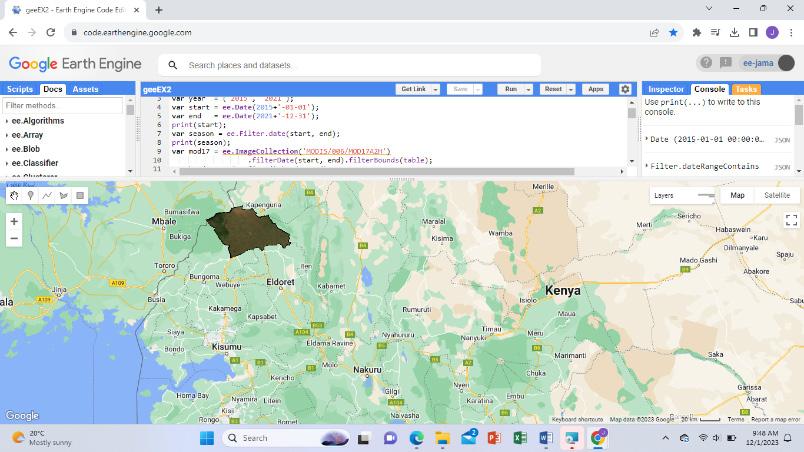Click the code editor horizontal scrollbar
The width and height of the screenshot is (804, 452).
coord(377,171)
